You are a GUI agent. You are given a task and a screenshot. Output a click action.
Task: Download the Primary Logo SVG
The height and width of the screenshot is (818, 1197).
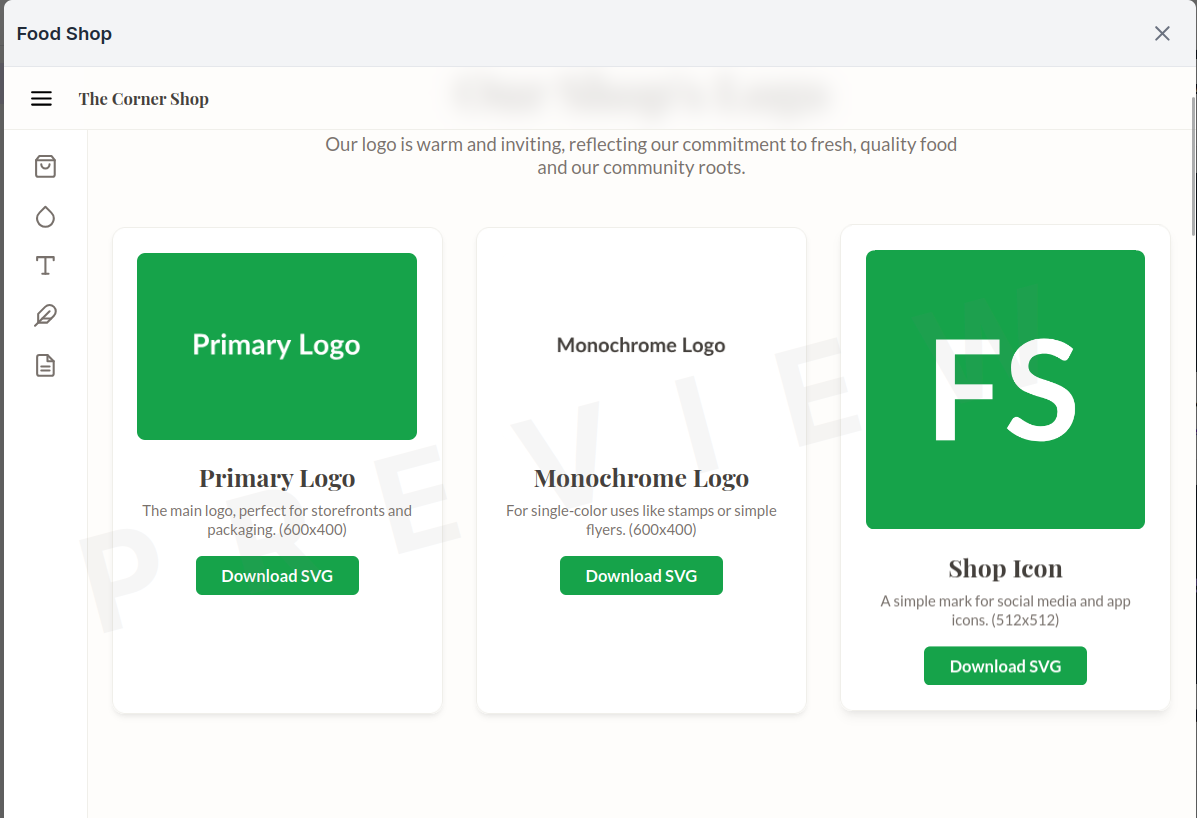[277, 576]
